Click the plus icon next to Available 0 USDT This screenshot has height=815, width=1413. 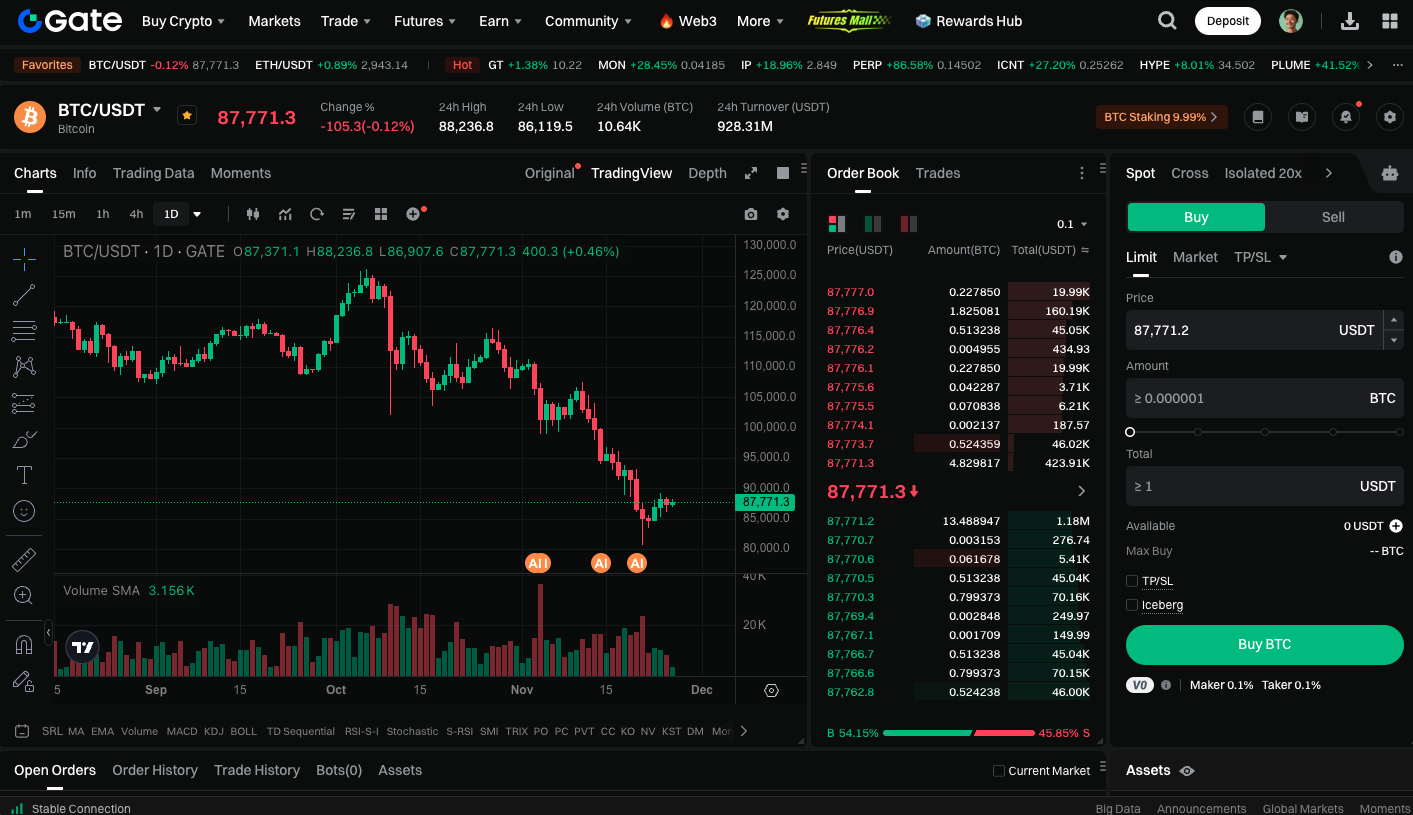click(1396, 526)
